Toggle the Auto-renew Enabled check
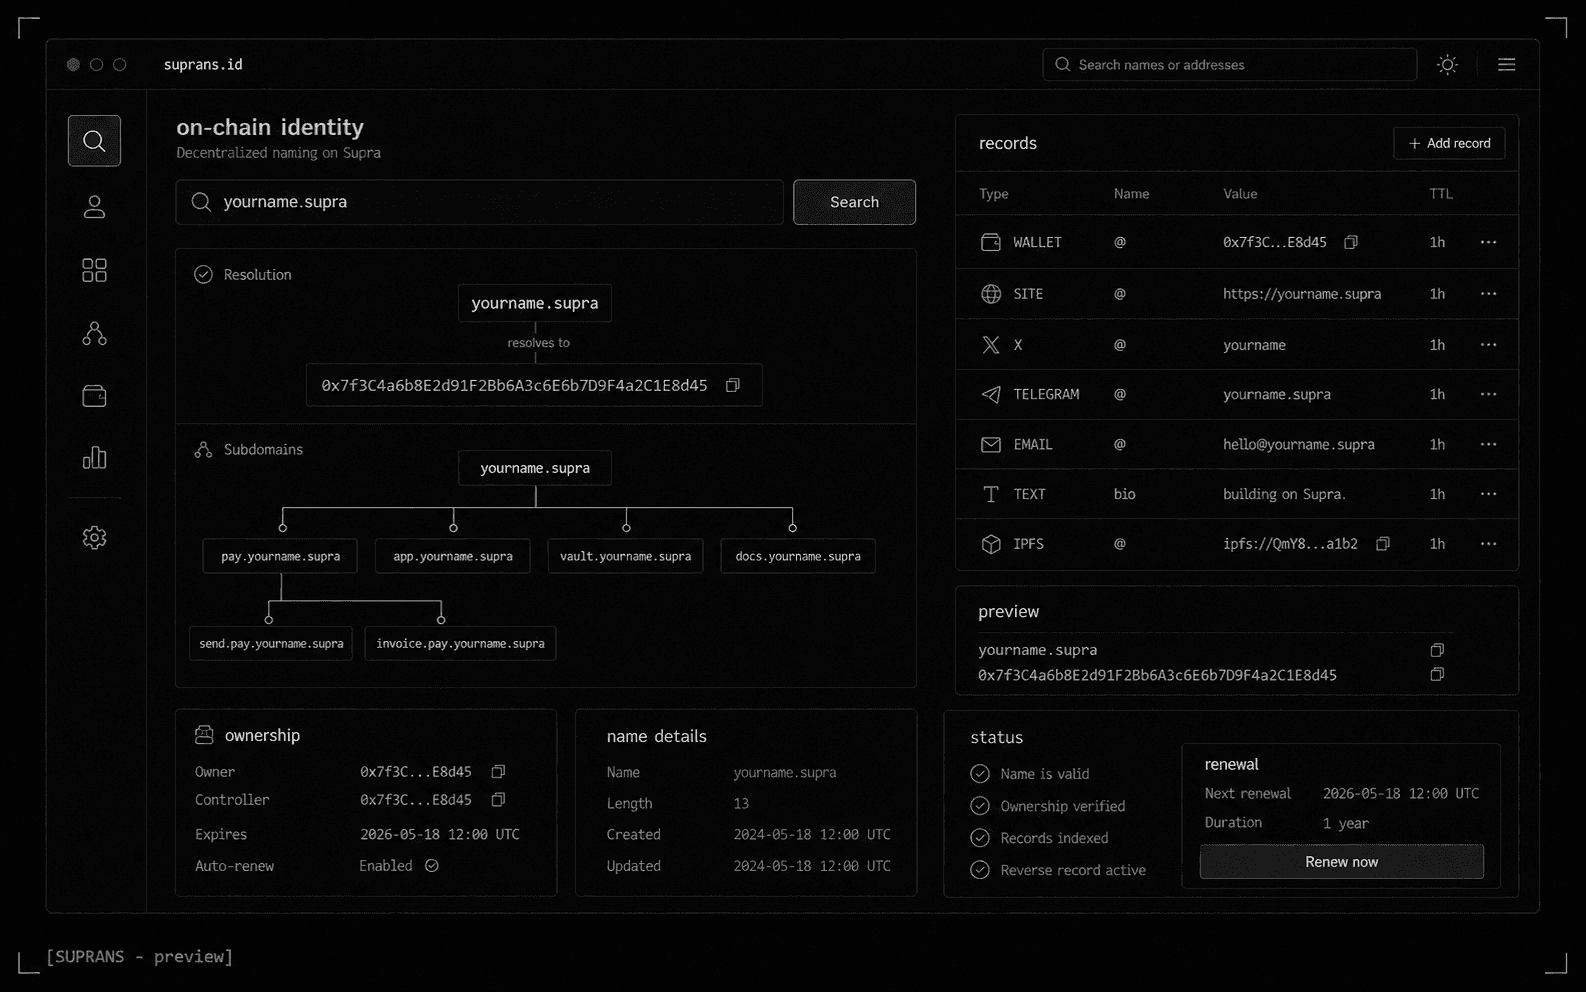Image resolution: width=1586 pixels, height=992 pixels. tap(432, 866)
